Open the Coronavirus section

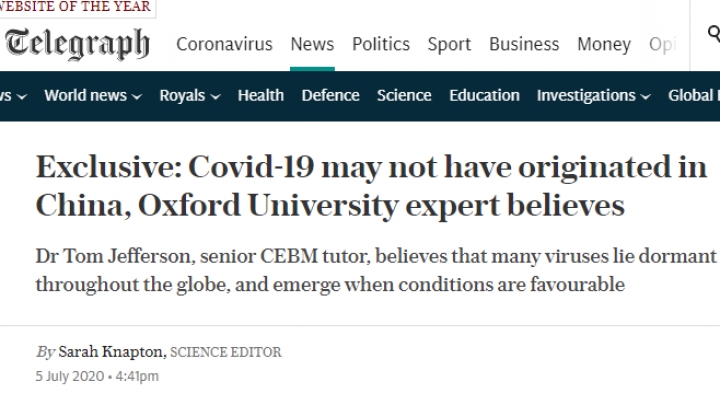(224, 44)
